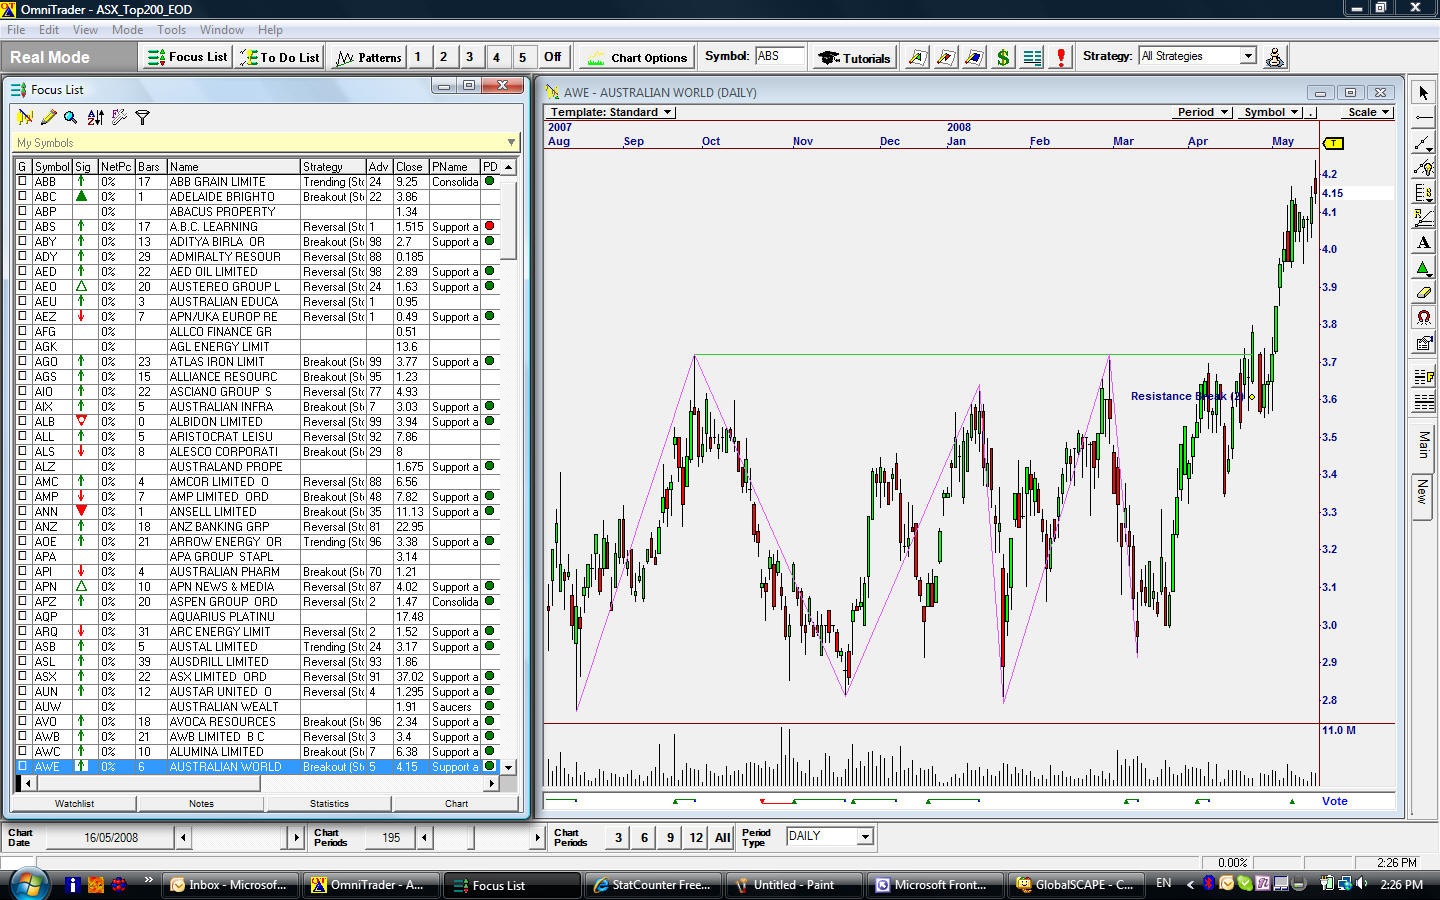This screenshot has height=900, width=1440.
Task: Select the green triangle marker tool
Action: point(1424,268)
